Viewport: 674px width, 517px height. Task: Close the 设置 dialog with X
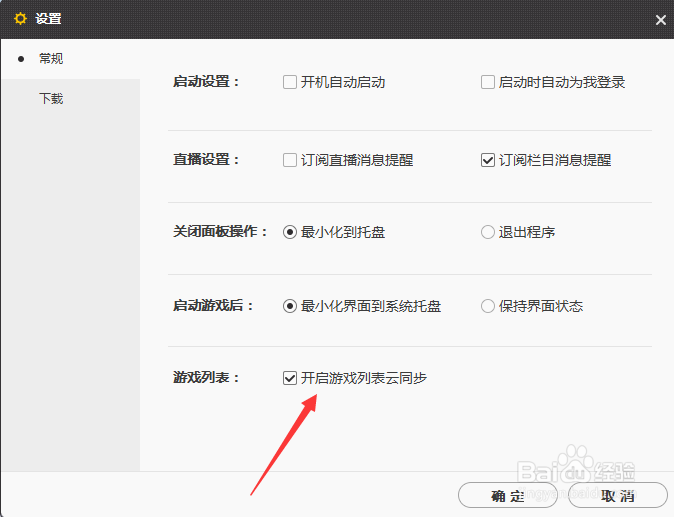[661, 20]
